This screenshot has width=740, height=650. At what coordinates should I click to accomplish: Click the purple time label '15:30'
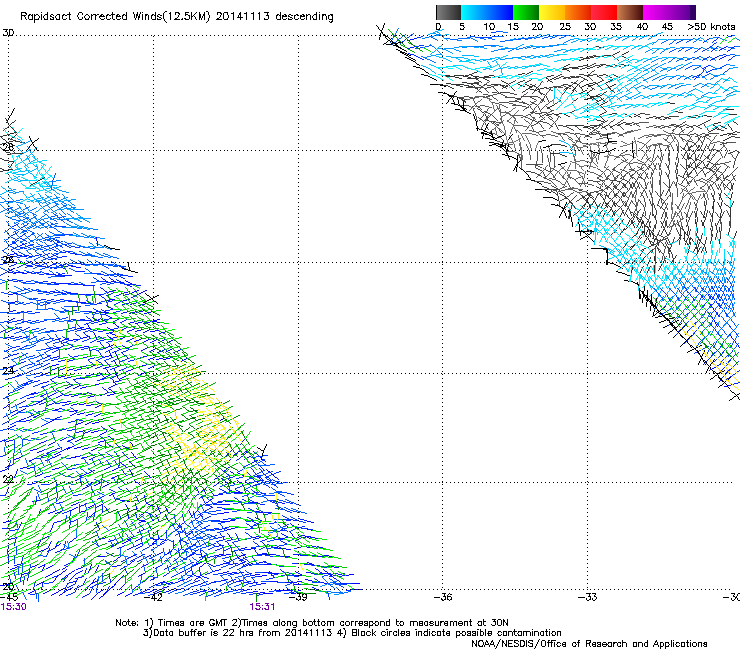click(13, 607)
